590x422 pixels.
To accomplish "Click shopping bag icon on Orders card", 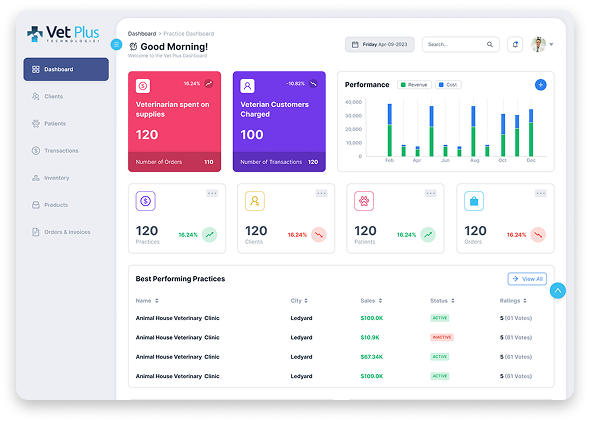I will [x=474, y=201].
